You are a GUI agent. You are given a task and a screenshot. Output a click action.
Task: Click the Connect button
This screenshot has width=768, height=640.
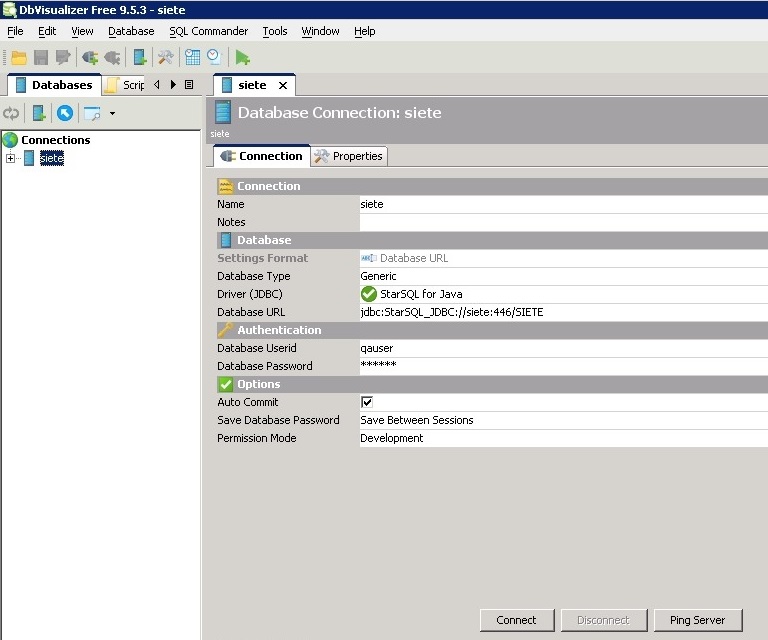coord(516,620)
